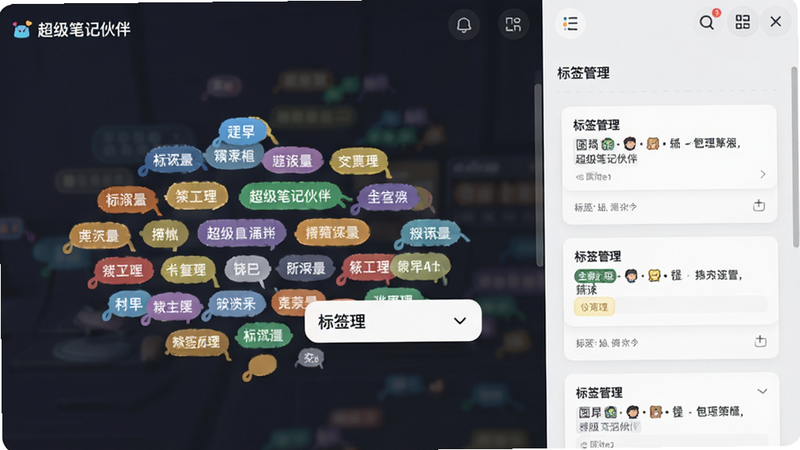
Task: Select the blue 建早 tag bubble
Action: [242, 131]
